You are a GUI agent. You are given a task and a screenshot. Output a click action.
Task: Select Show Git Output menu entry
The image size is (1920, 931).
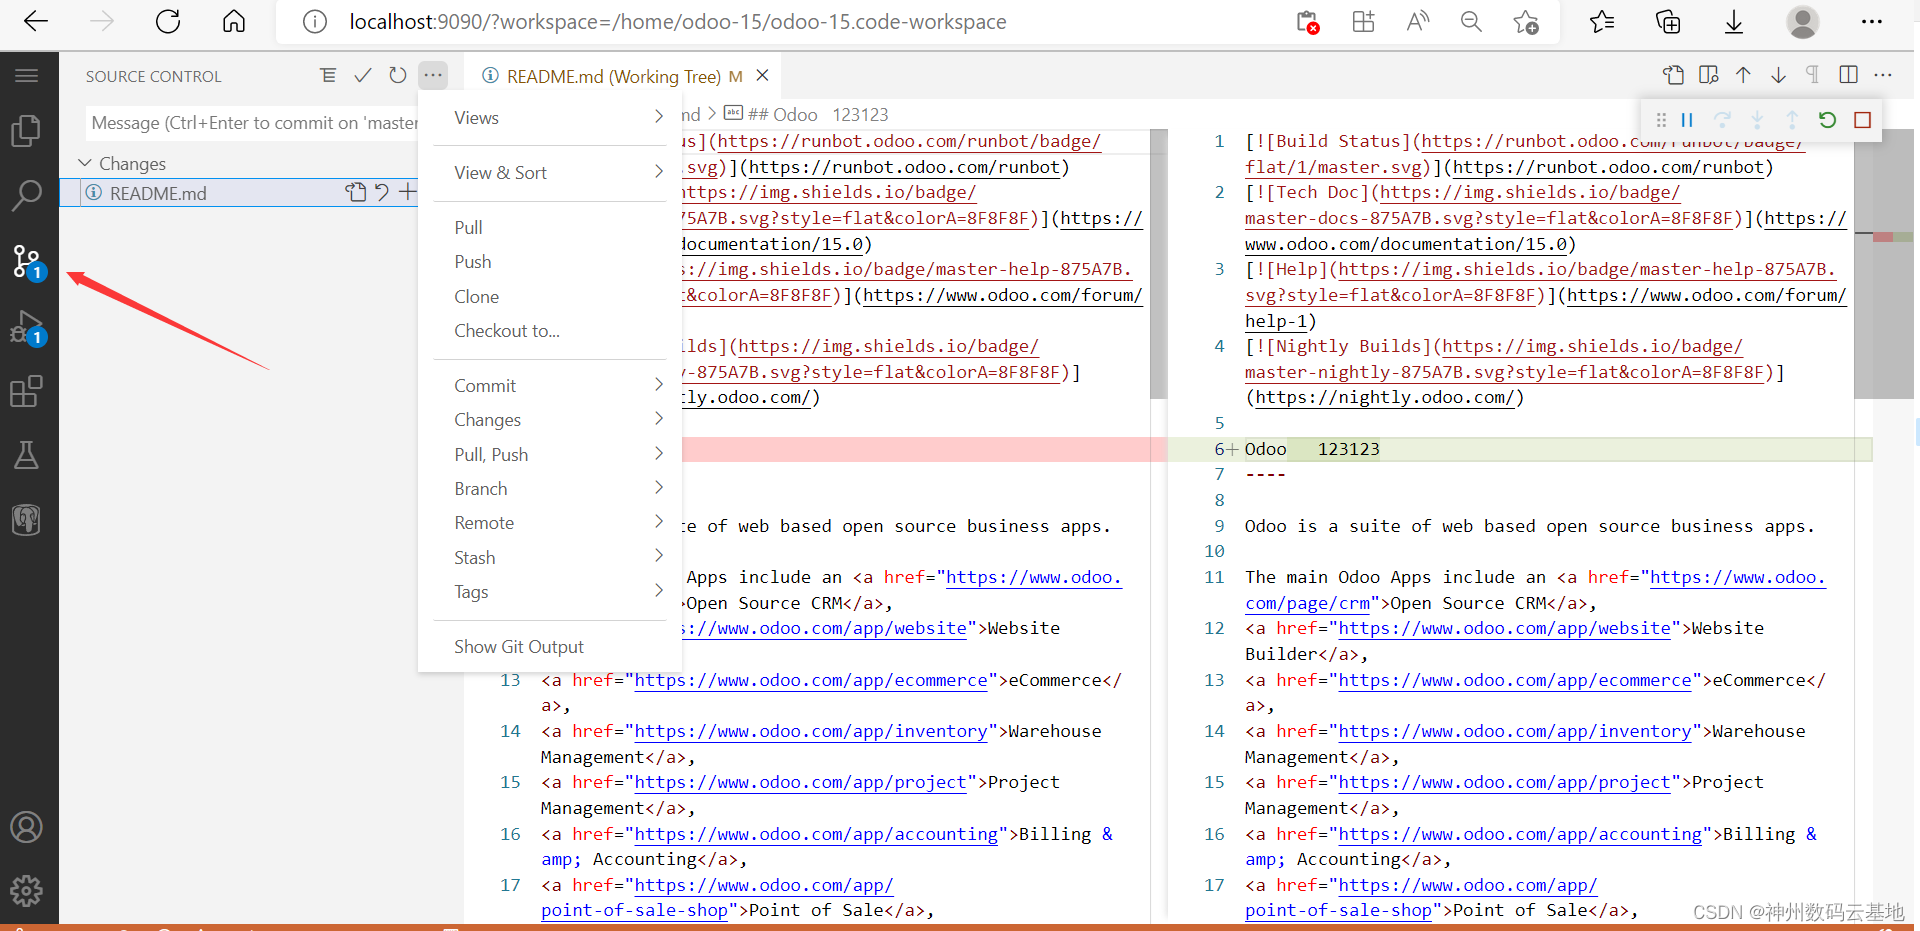pos(550,646)
